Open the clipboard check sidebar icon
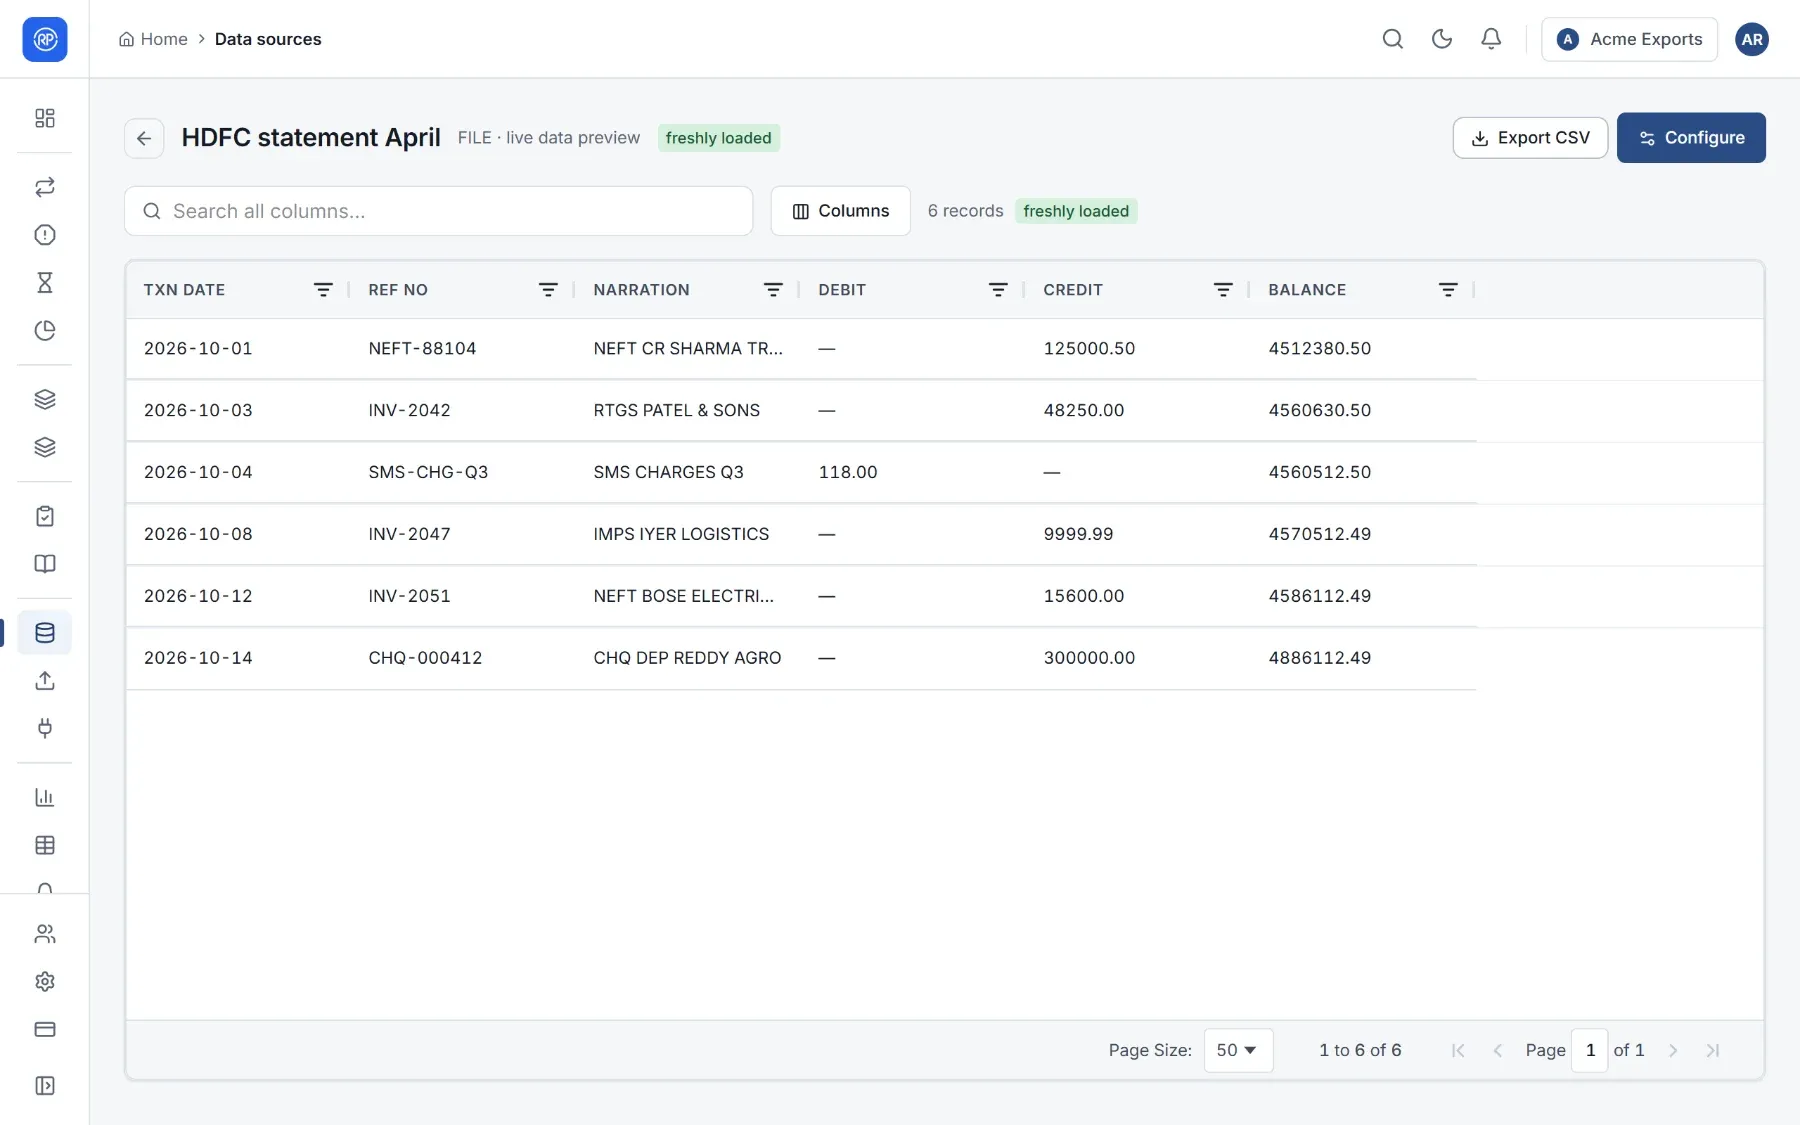This screenshot has height=1125, width=1800. tap(45, 516)
